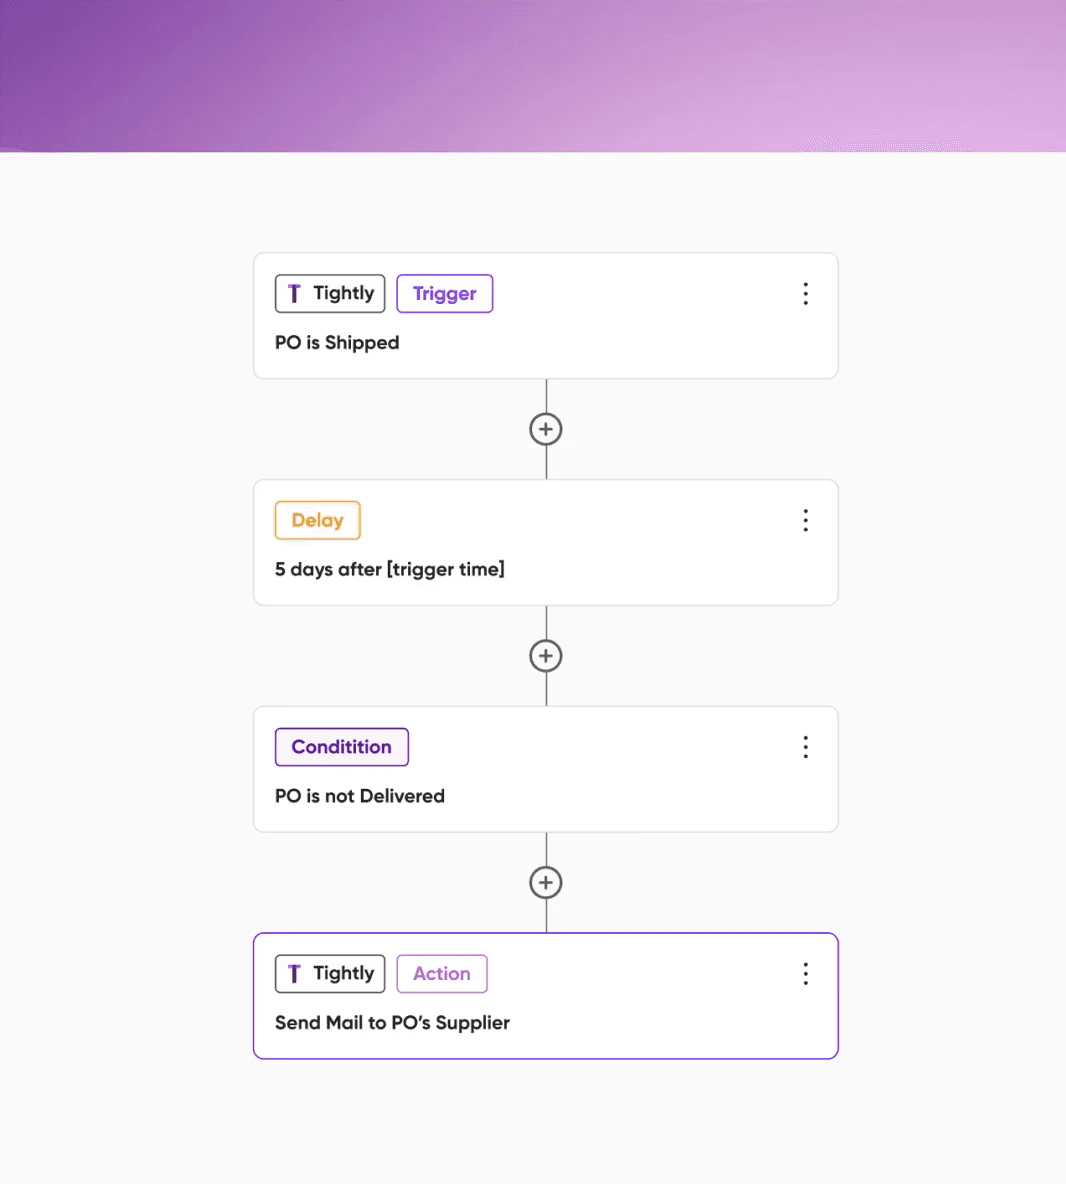Click the 'PO is Shipped' text
This screenshot has width=1066, height=1184.
click(x=337, y=343)
